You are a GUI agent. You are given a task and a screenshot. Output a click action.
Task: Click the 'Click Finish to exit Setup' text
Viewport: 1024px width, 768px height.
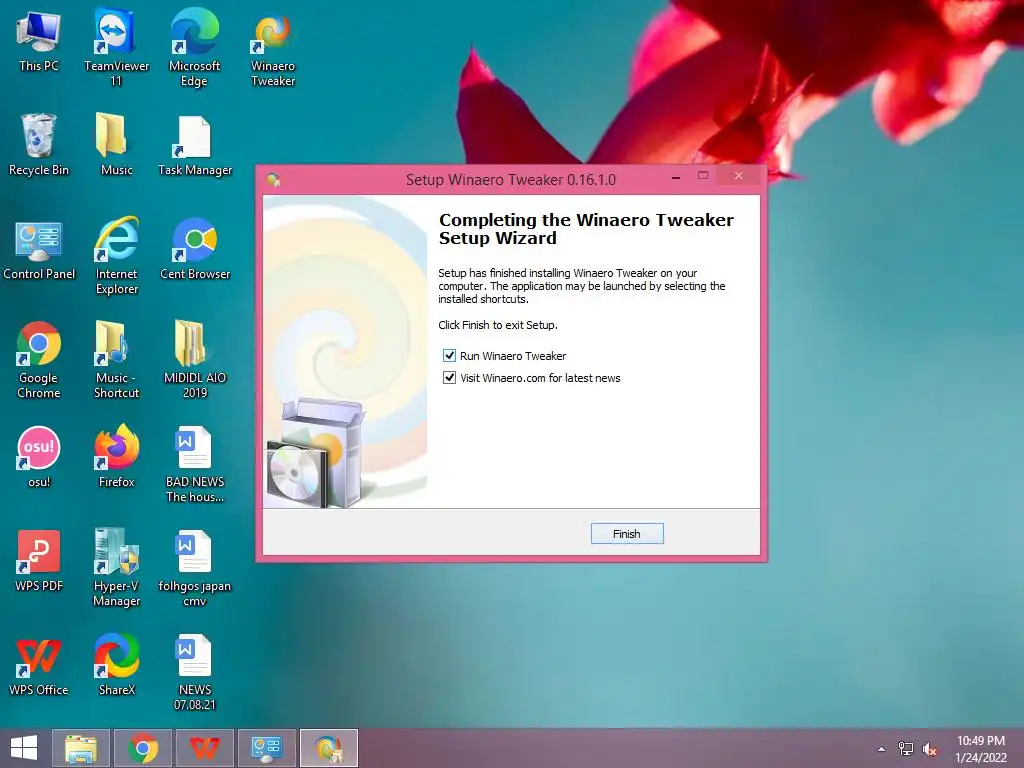point(498,325)
